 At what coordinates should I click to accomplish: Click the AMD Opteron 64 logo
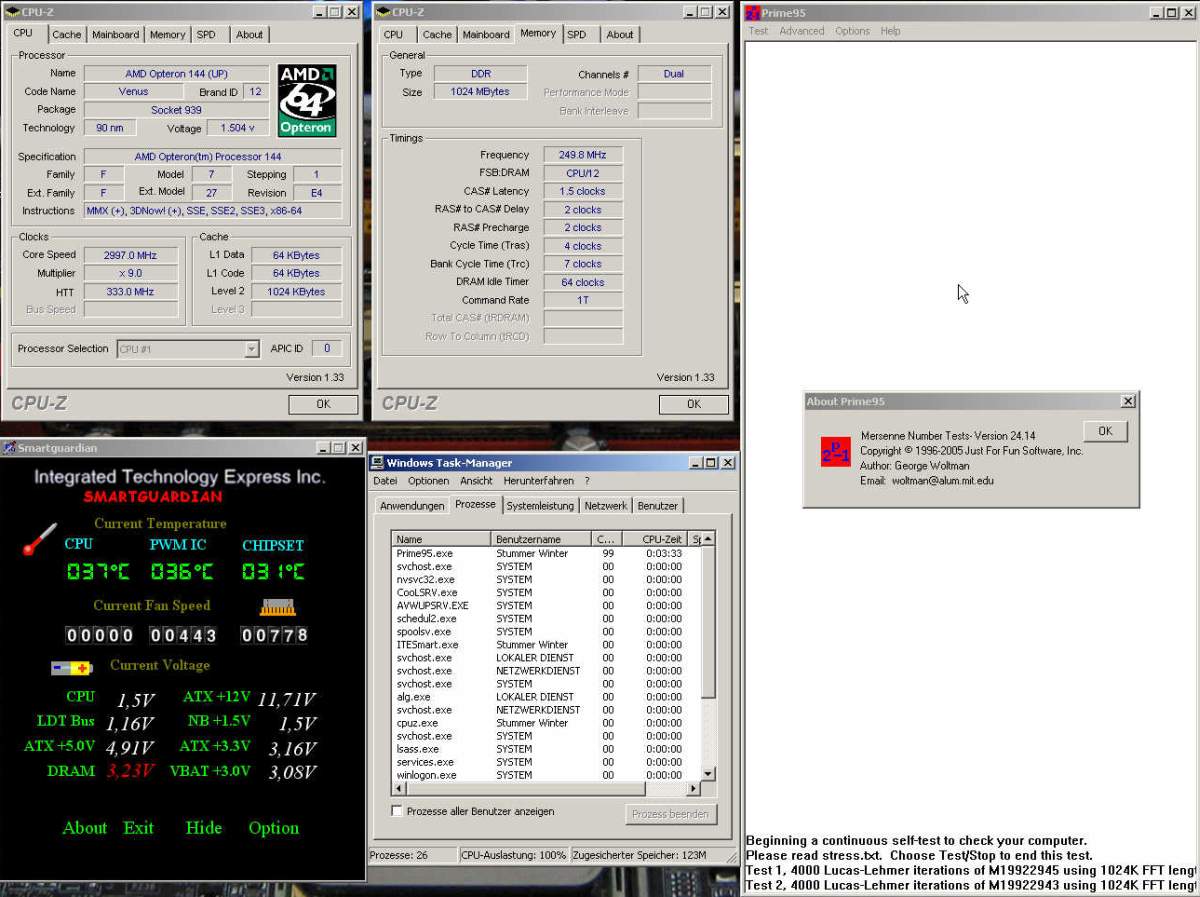(307, 101)
